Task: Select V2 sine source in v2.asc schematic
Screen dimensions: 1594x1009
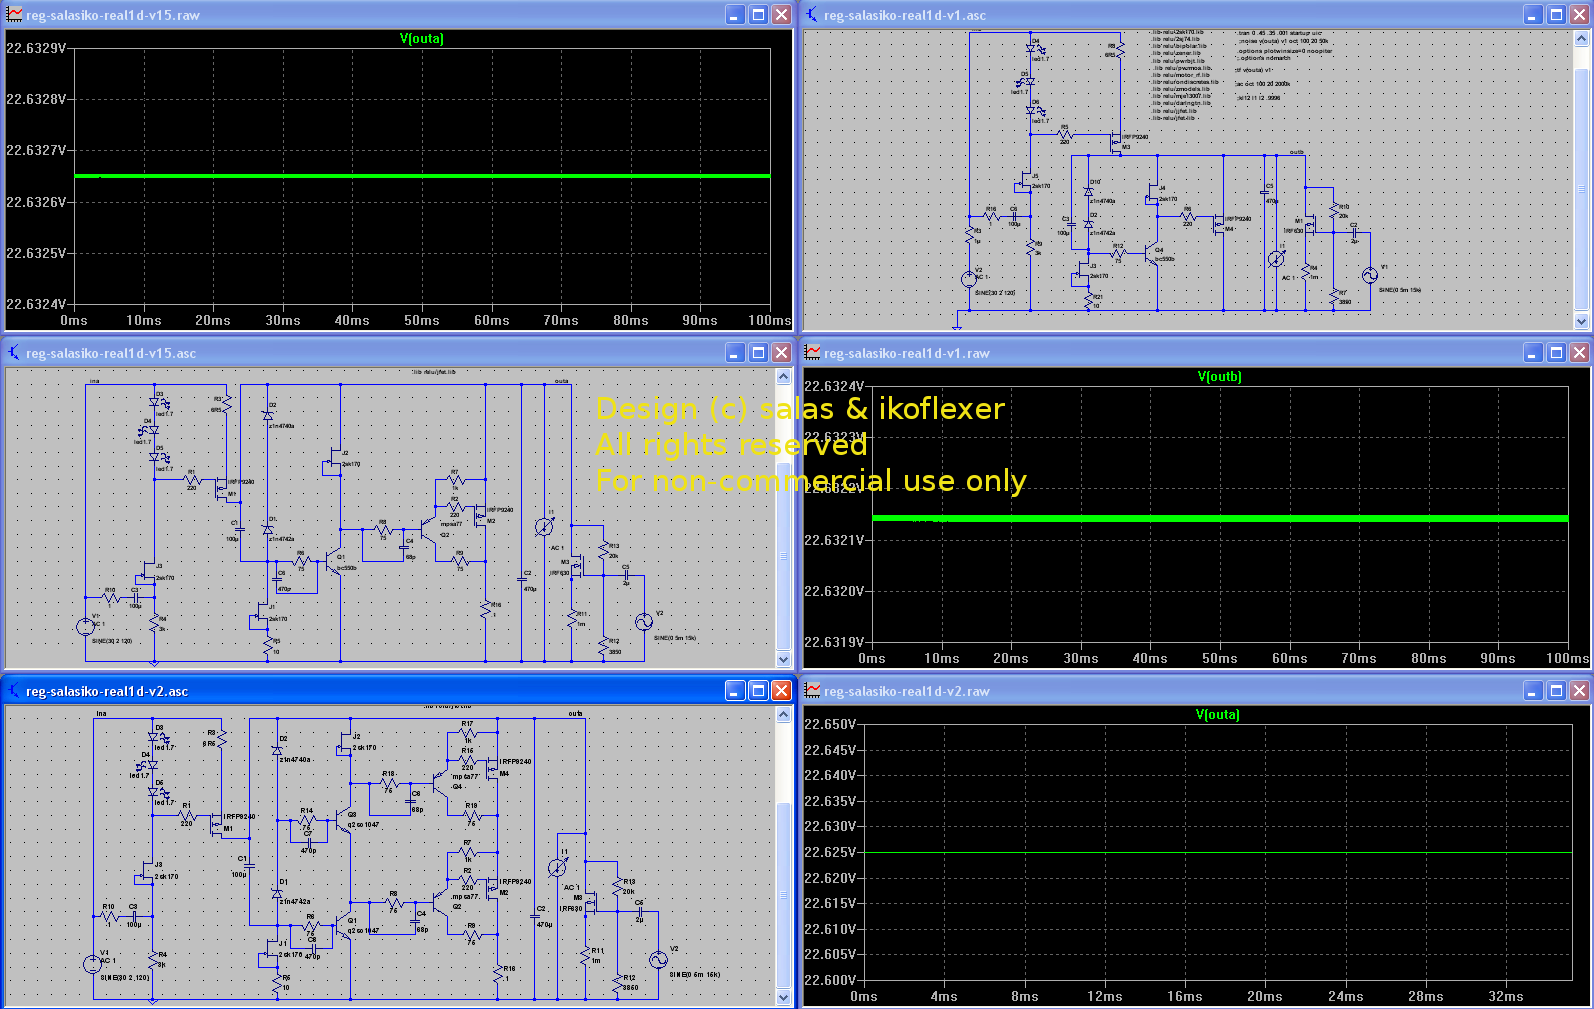Action: coord(658,959)
